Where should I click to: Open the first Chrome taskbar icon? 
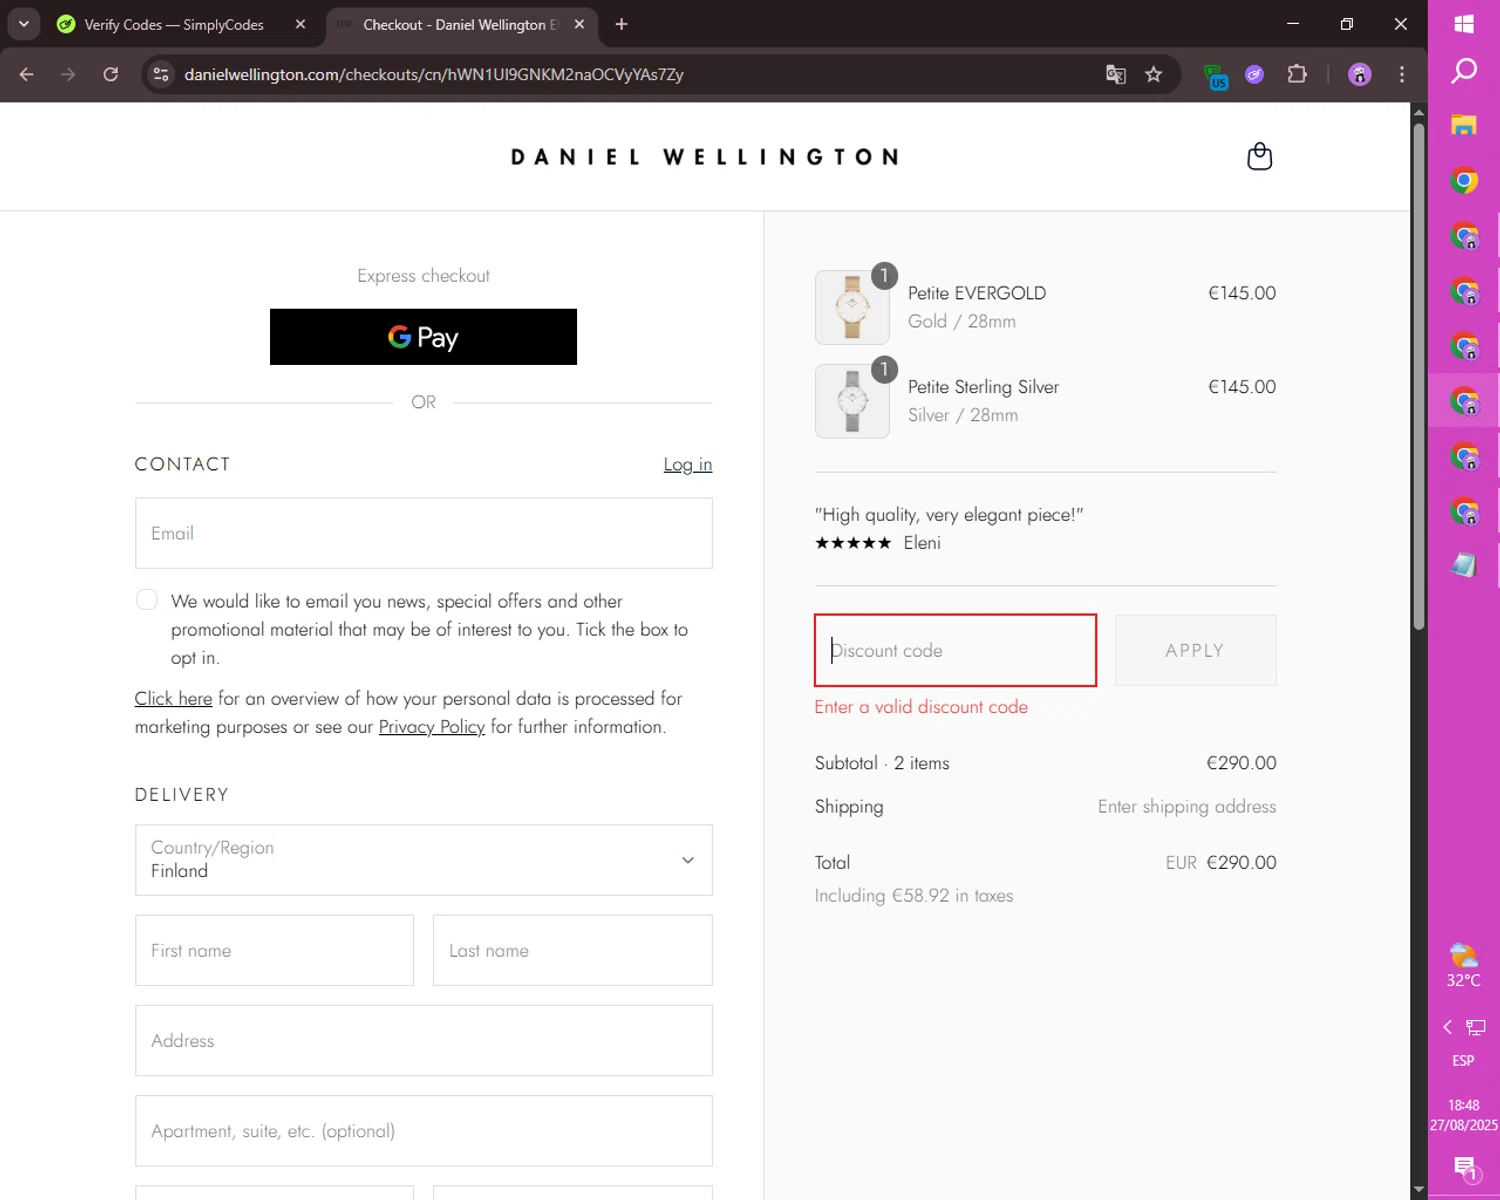pos(1464,180)
